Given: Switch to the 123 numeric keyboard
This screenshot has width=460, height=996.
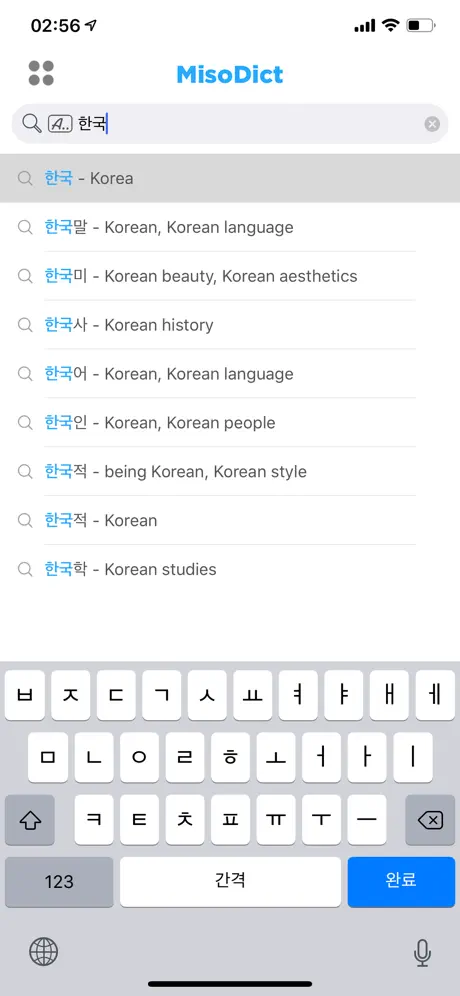Looking at the screenshot, I should (x=59, y=882).
